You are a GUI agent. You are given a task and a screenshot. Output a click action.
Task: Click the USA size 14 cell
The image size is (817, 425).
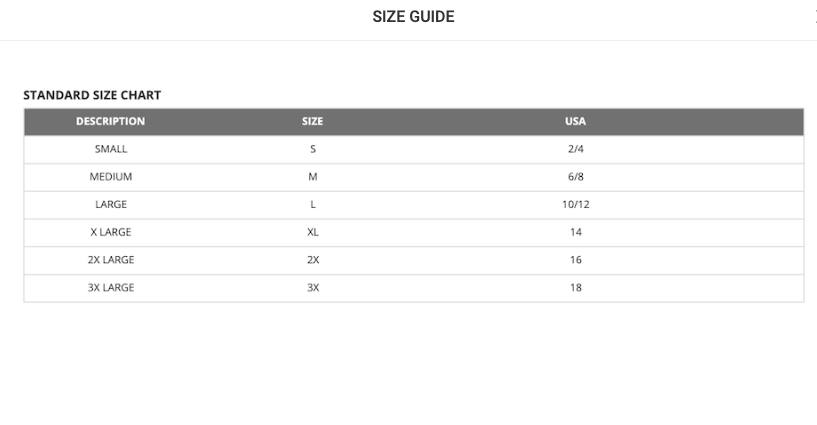click(575, 232)
